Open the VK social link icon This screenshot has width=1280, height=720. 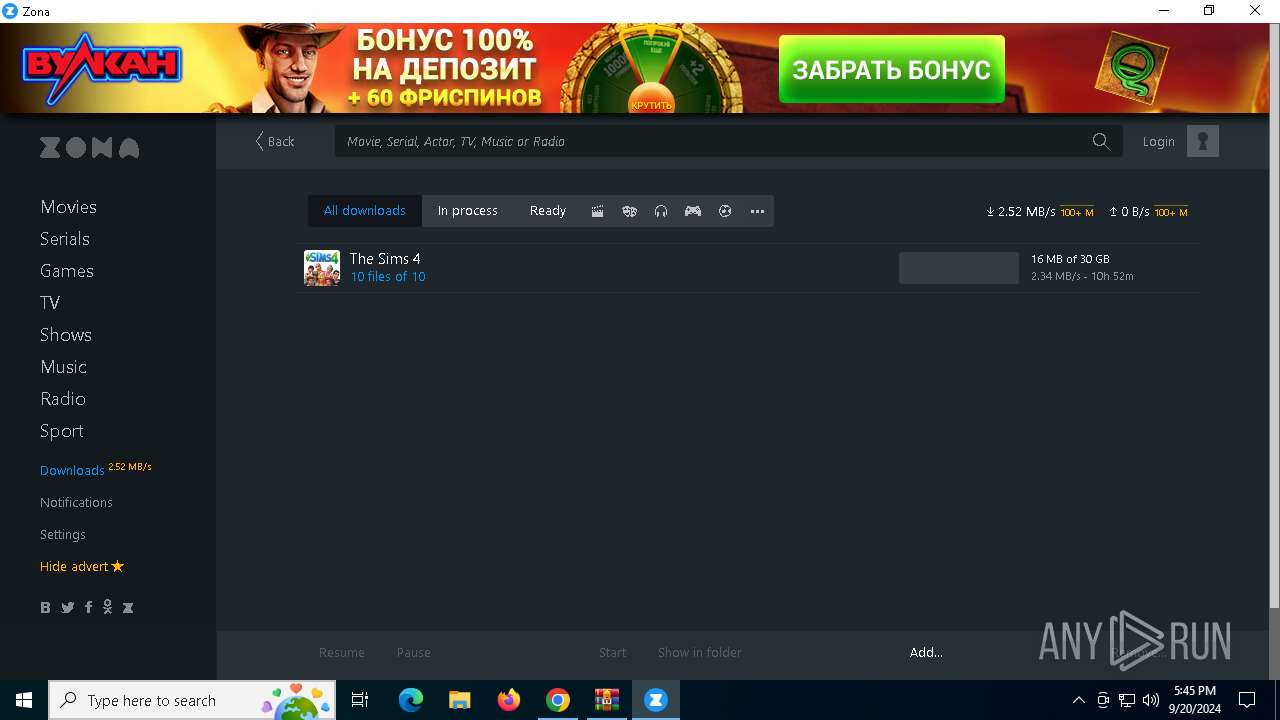(x=45, y=607)
